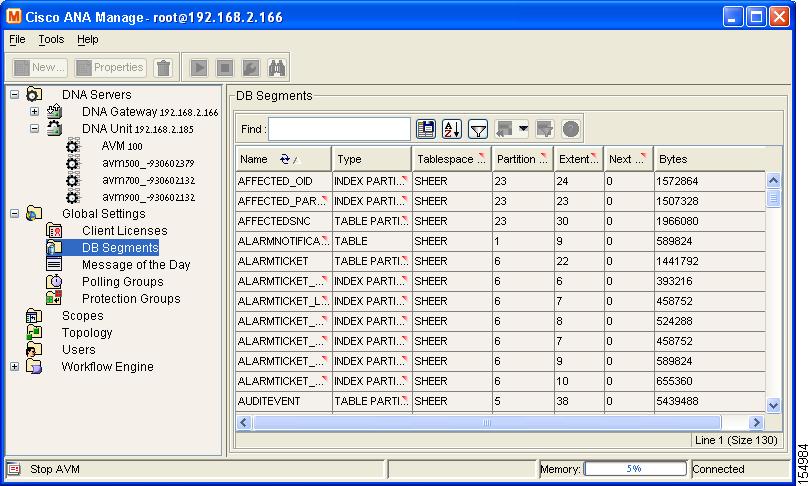Click the Partition column header
The height and width of the screenshot is (486, 812).
tap(523, 159)
